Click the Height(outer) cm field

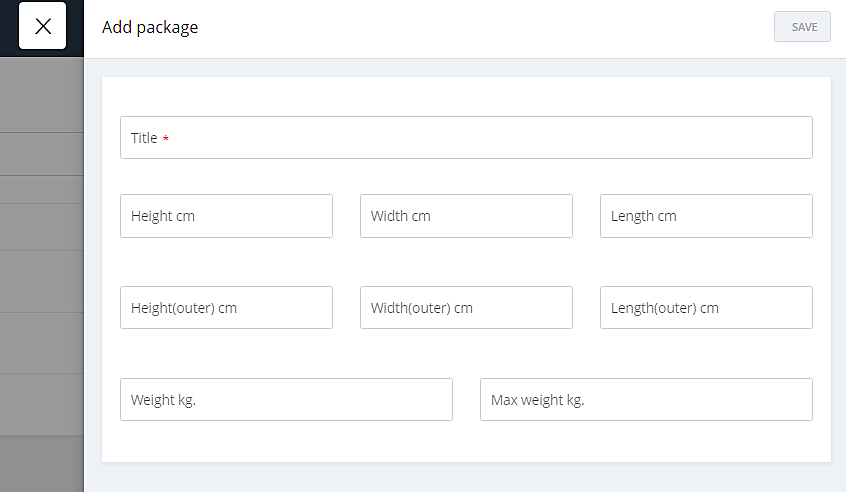pos(226,308)
